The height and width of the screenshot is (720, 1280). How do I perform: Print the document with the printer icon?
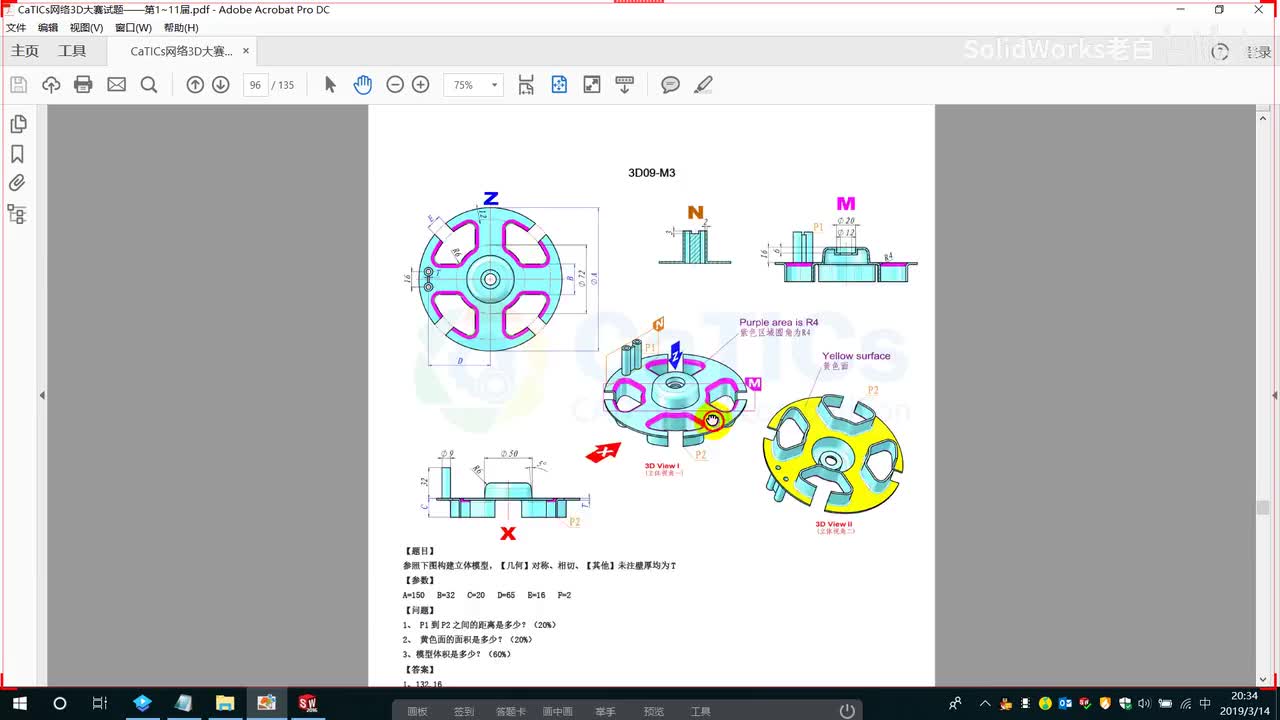pyautogui.click(x=83, y=85)
